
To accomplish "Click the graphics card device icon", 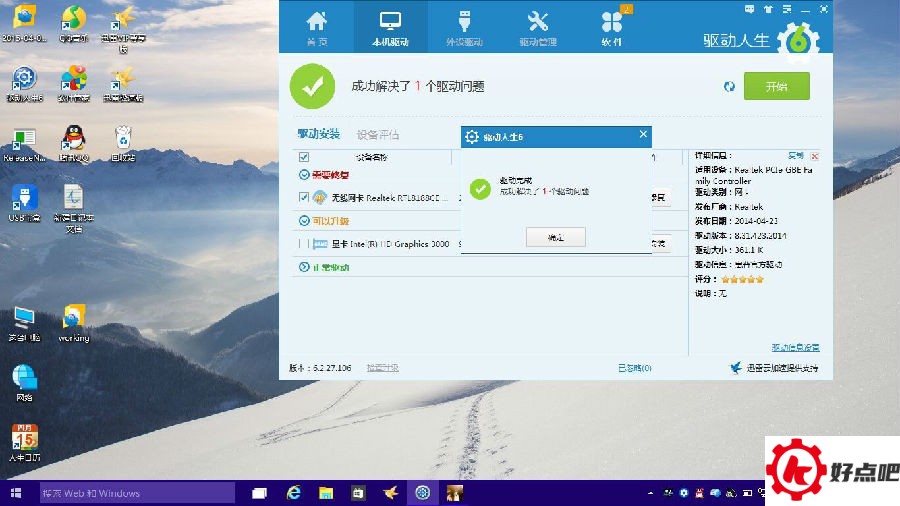I will (320, 244).
